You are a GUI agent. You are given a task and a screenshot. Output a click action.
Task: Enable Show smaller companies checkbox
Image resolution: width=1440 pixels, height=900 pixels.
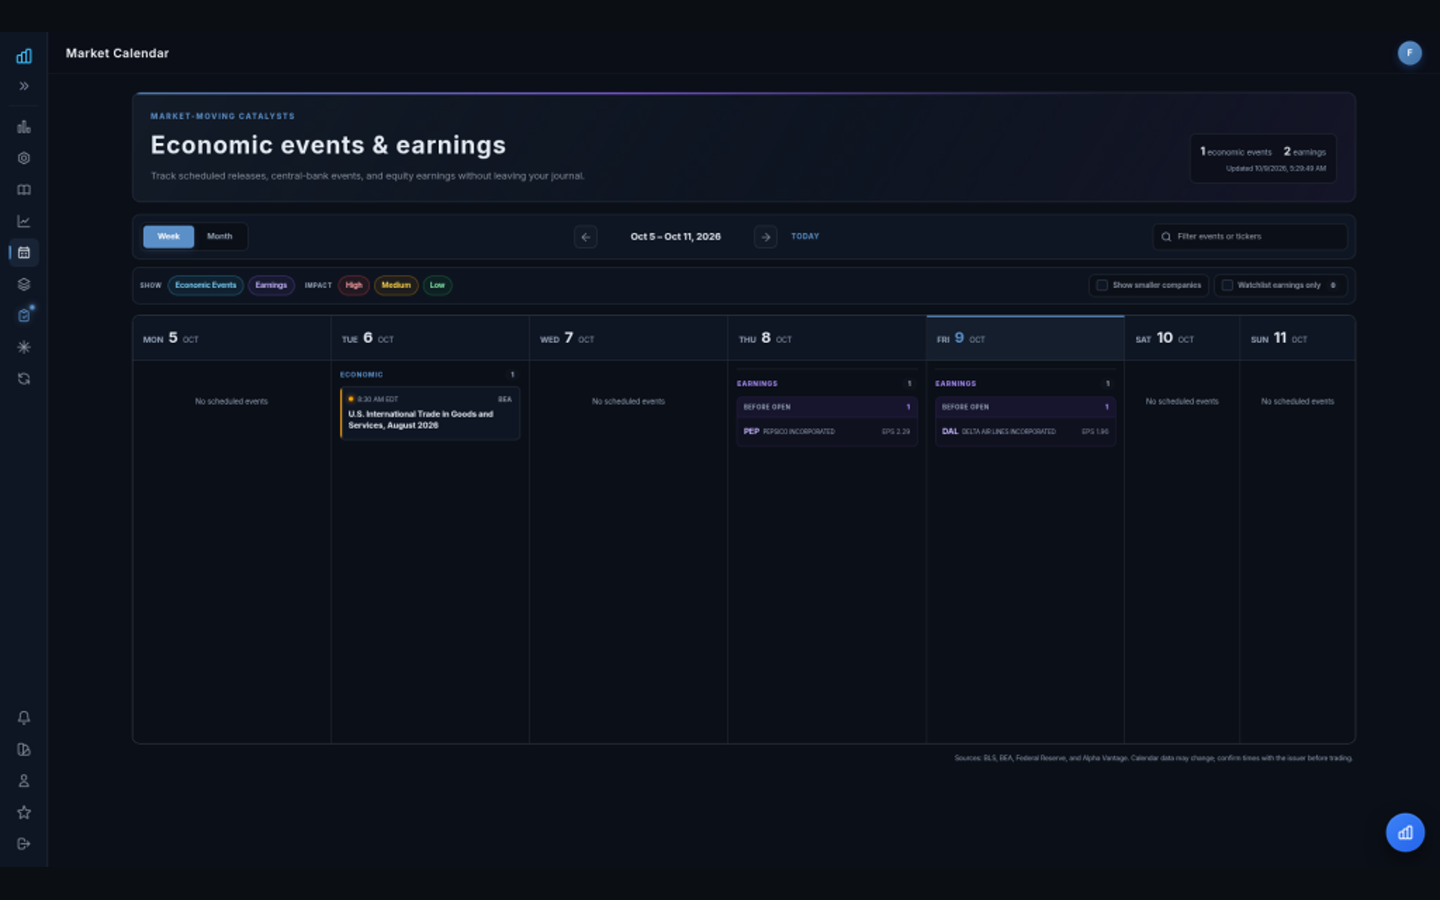click(x=1102, y=285)
